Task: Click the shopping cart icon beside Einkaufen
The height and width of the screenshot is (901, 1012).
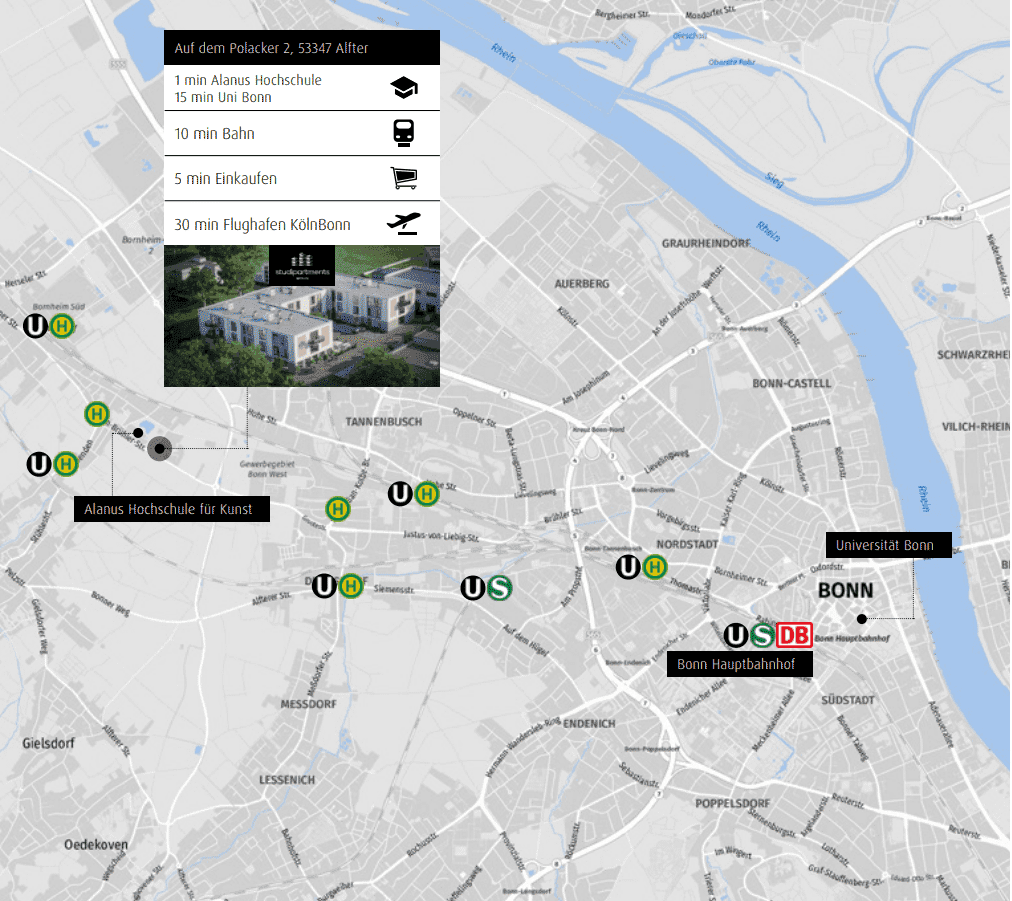Action: (404, 178)
